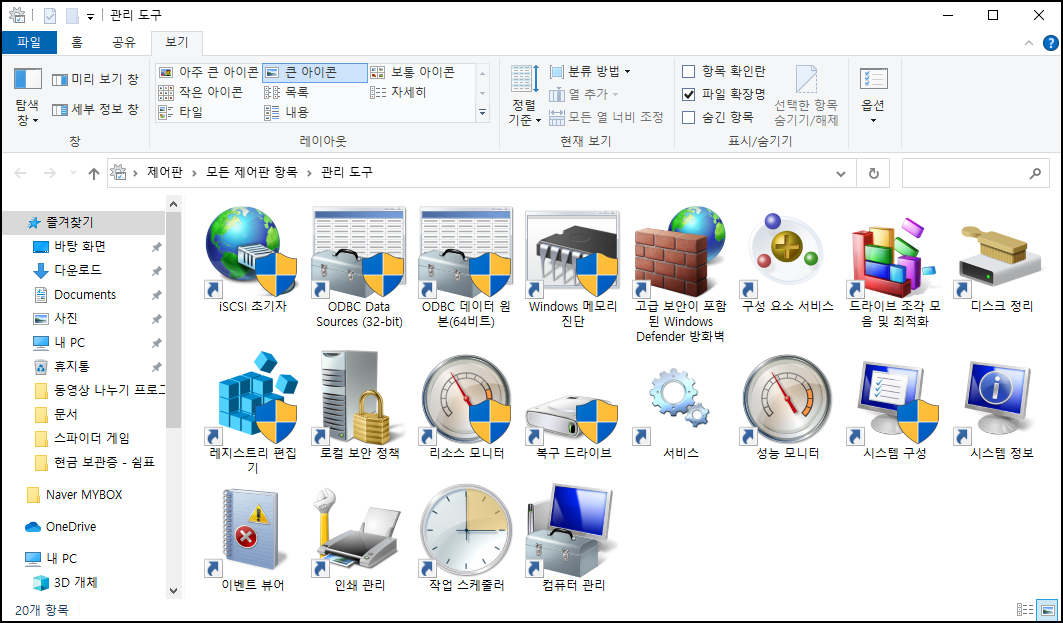Open address bar history dropdown
This screenshot has width=1063, height=623.
[841, 174]
